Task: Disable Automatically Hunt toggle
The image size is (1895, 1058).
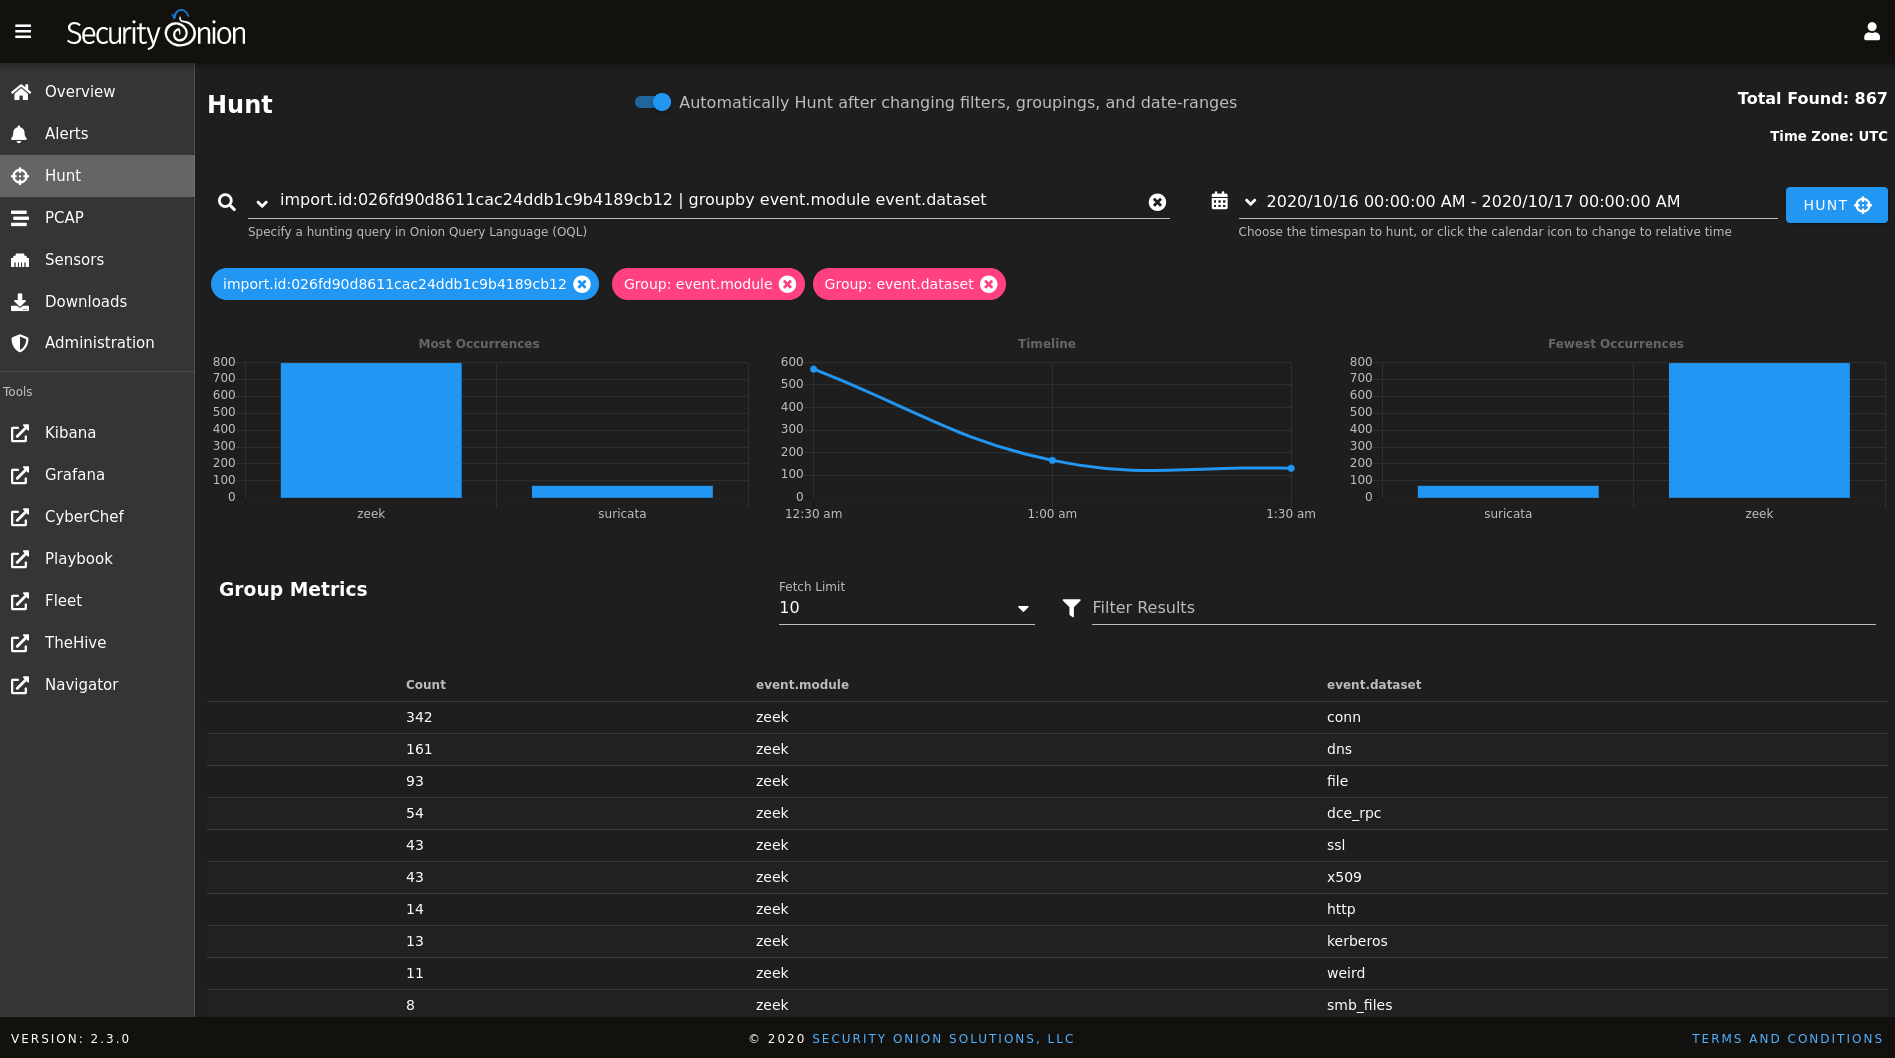Action: point(652,102)
